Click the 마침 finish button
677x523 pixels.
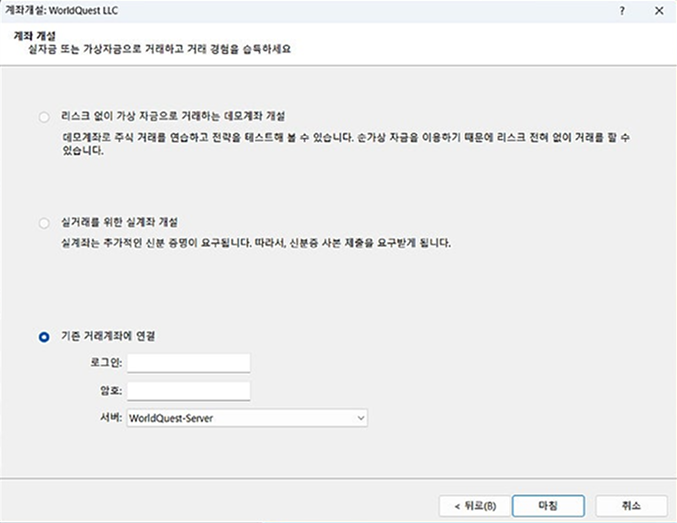[548, 506]
